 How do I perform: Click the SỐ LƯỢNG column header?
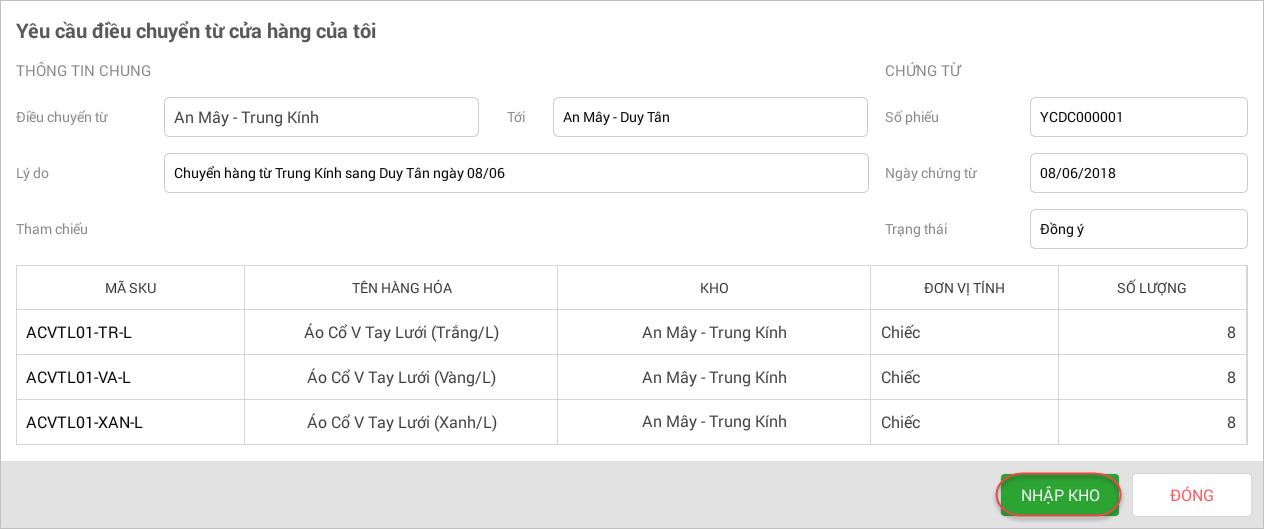tap(1151, 288)
